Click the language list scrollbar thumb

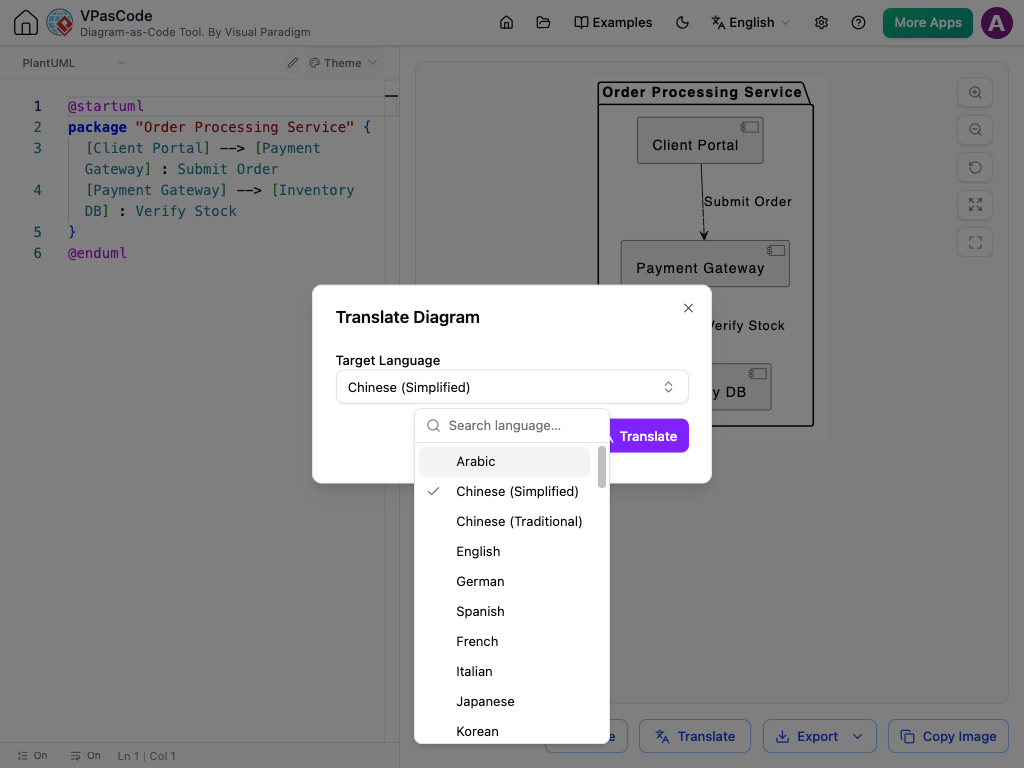click(x=601, y=467)
